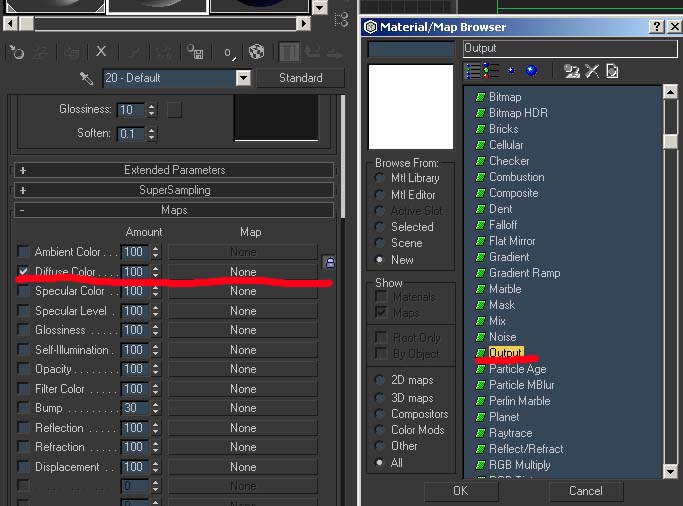Adjust the Bump amount spinner
Screen dimensions: 683x506
click(156, 408)
